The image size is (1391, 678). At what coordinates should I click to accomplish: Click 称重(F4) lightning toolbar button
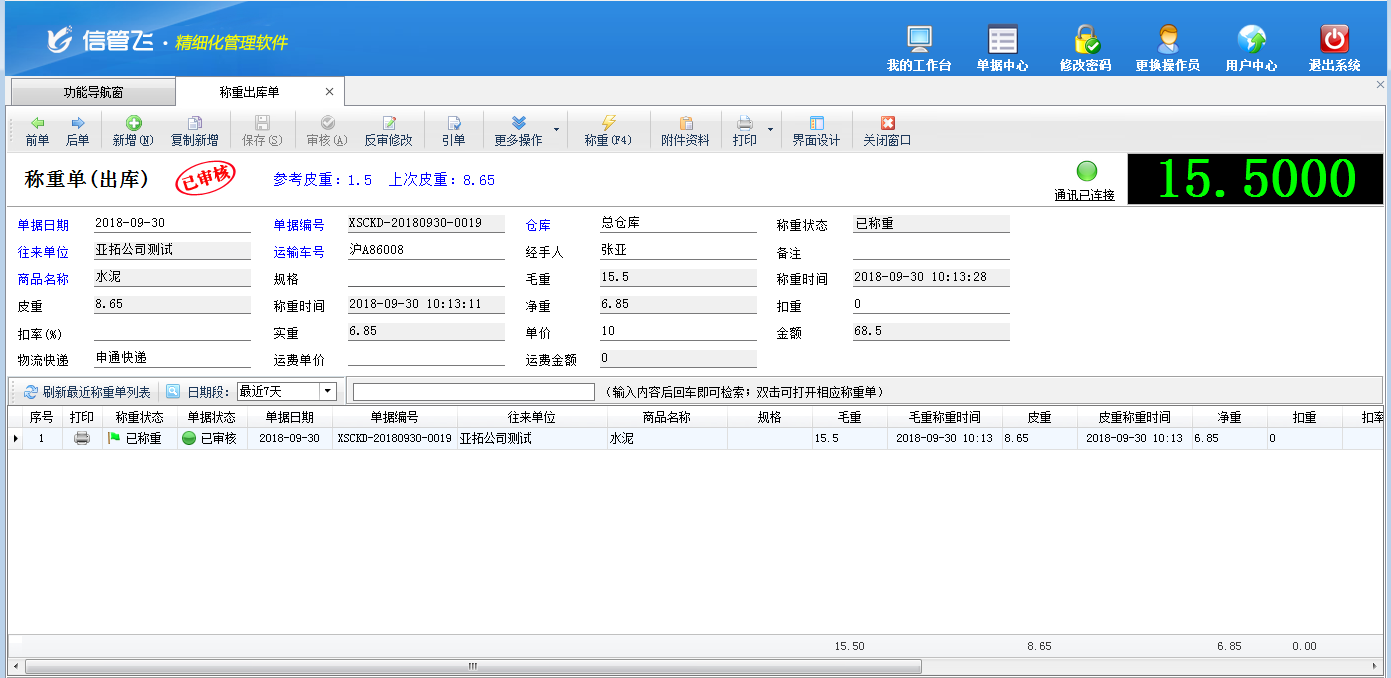tap(608, 131)
